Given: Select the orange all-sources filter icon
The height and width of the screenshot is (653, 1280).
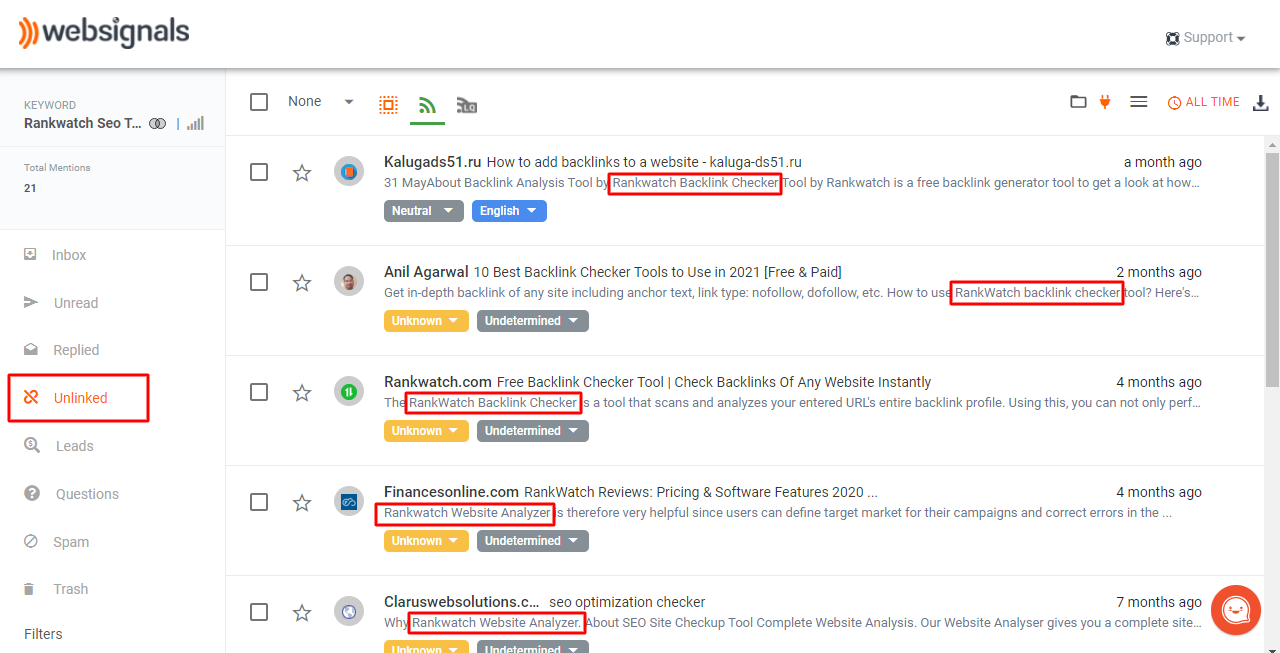Looking at the screenshot, I should [388, 105].
